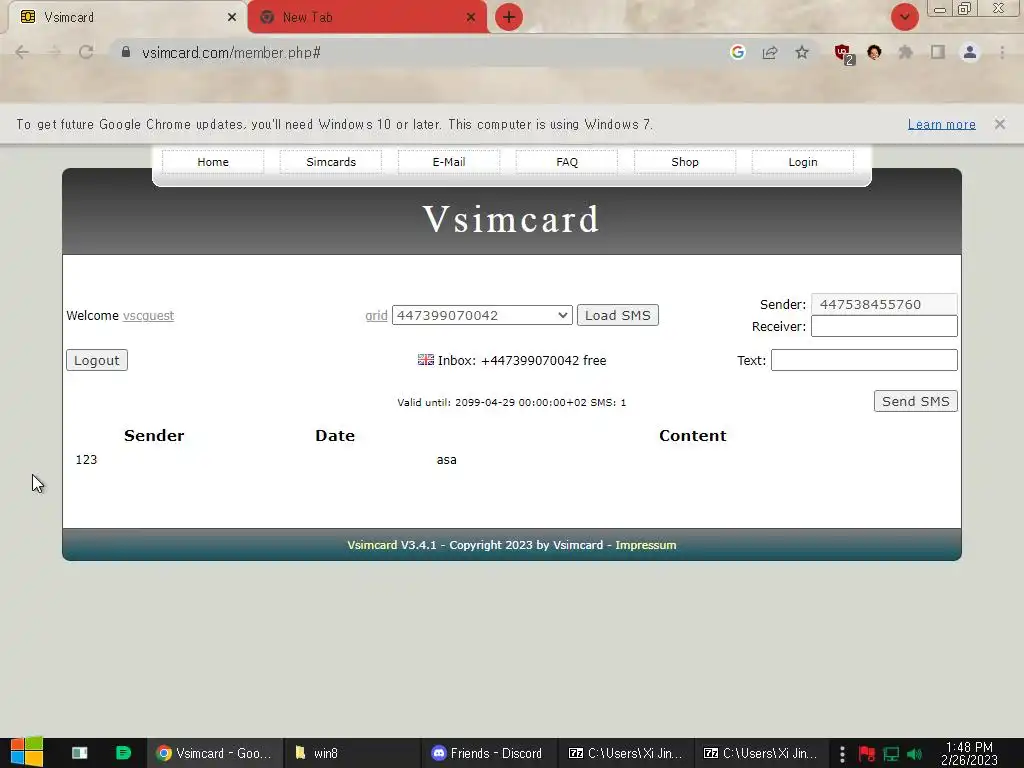Click the Vsimcard site title heading
The height and width of the screenshot is (768, 1024).
511,219
